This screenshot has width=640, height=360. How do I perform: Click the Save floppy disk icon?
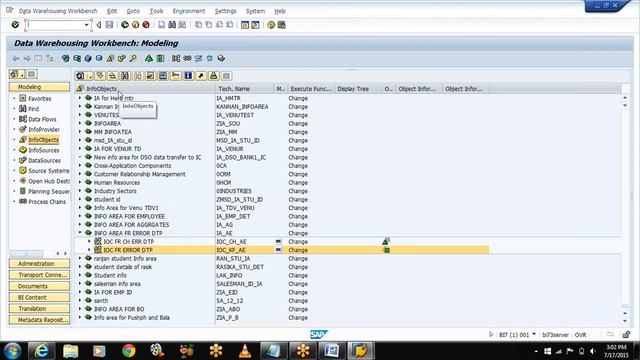point(109,25)
